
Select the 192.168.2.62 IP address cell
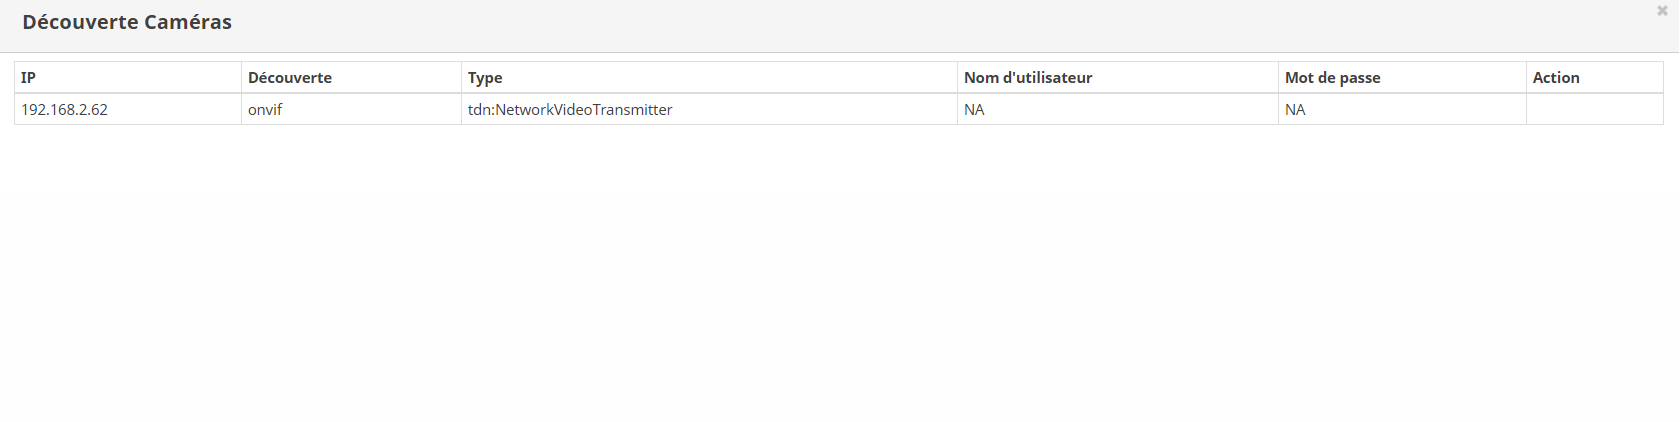(64, 110)
